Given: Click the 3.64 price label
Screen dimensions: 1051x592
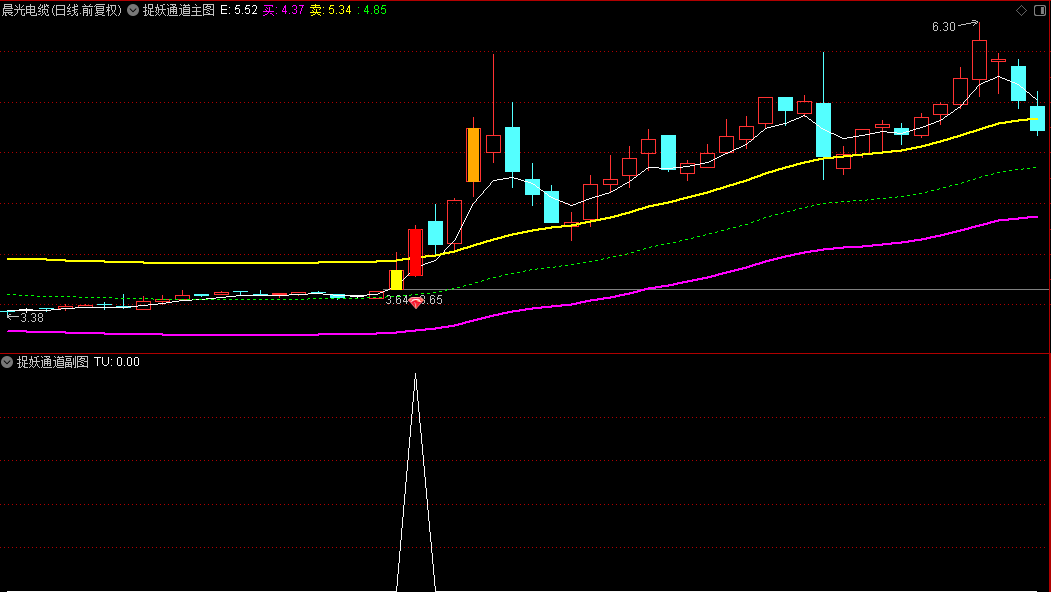Looking at the screenshot, I should coord(397,300).
